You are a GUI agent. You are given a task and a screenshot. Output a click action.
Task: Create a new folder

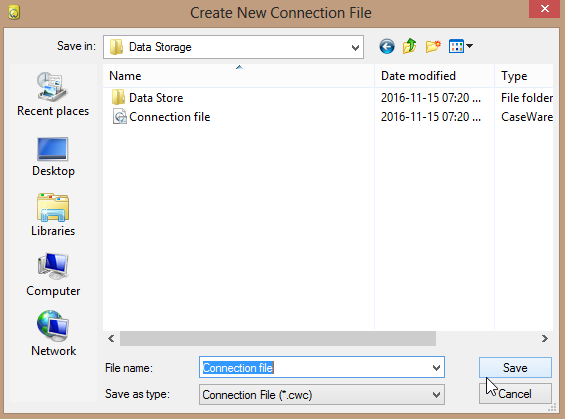(x=433, y=46)
